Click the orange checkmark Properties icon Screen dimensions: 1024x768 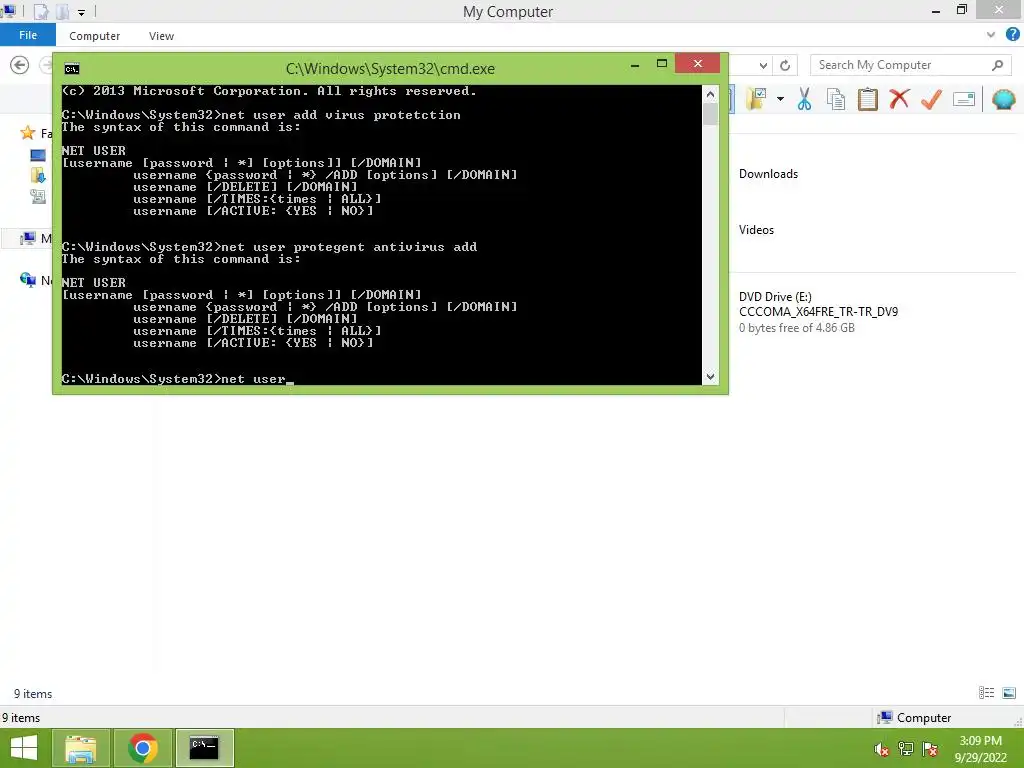tap(931, 99)
